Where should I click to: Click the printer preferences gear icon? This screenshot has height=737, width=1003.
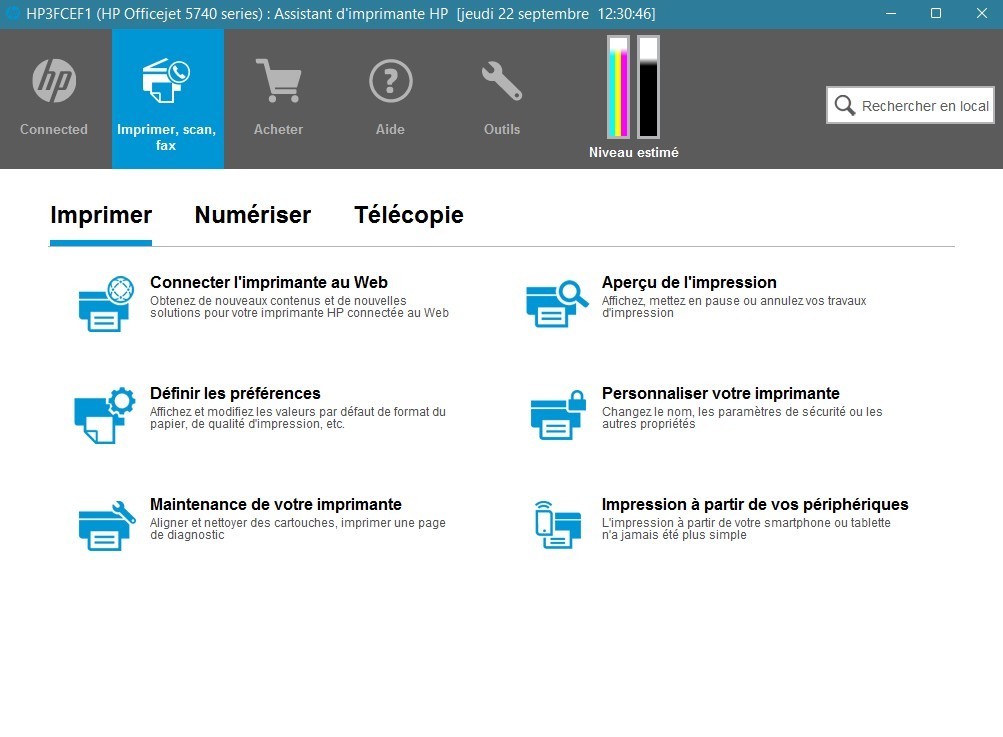tap(104, 413)
